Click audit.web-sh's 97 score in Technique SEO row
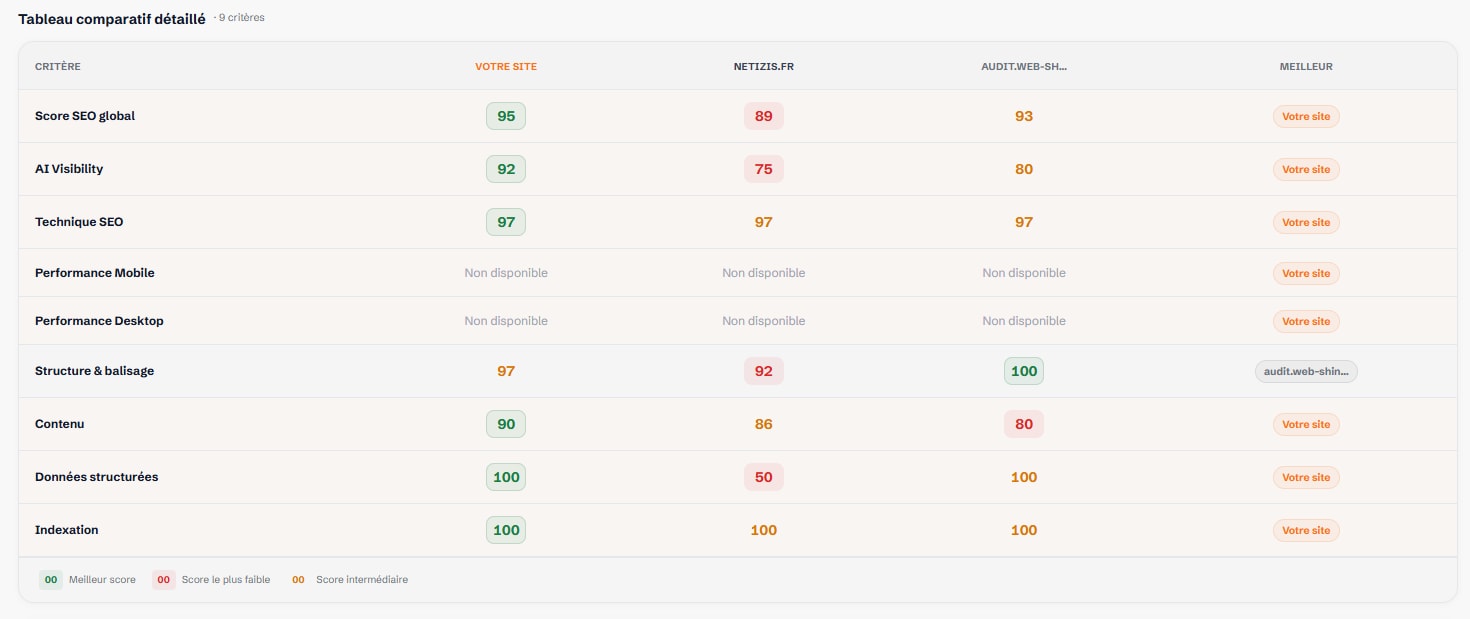Image resolution: width=1470 pixels, height=619 pixels. [1024, 222]
